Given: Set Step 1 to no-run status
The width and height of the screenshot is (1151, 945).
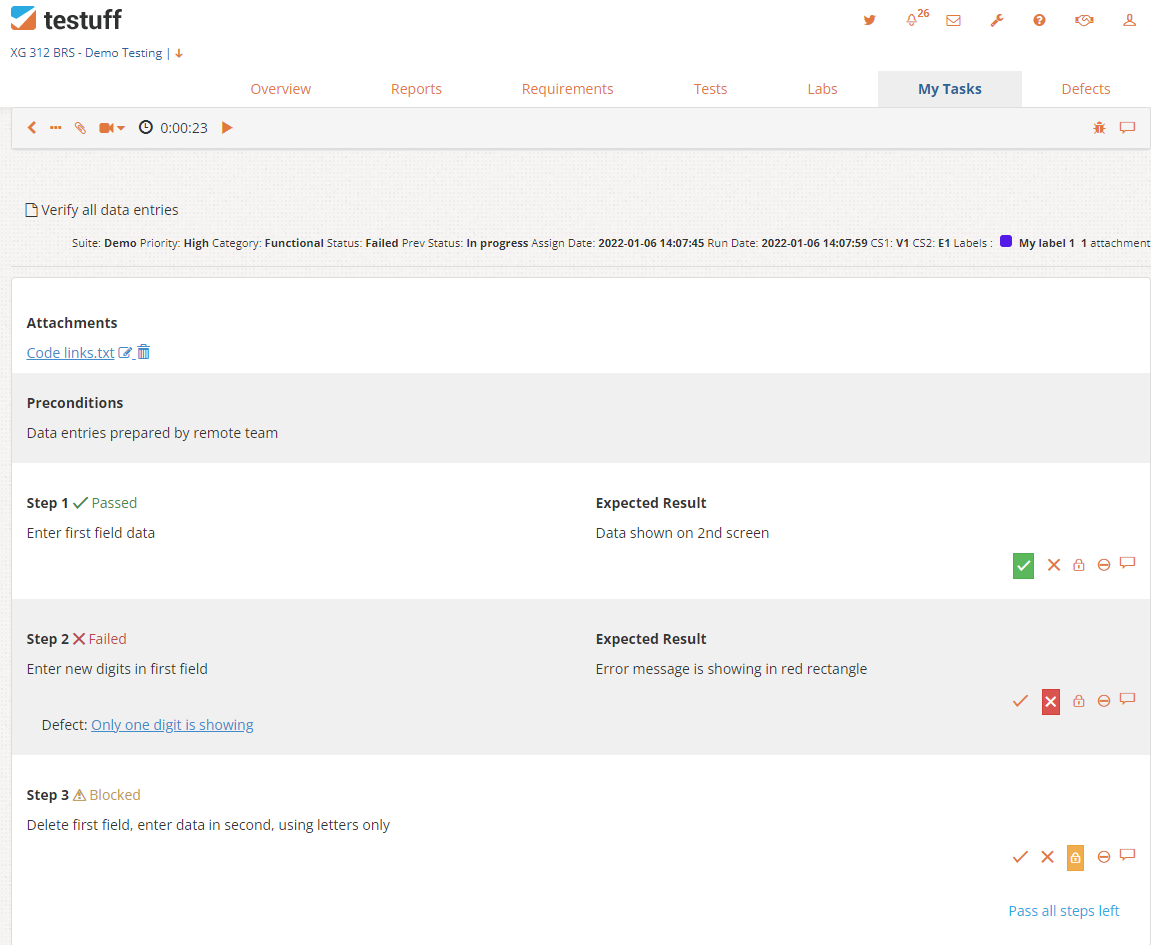Looking at the screenshot, I should coord(1103,565).
